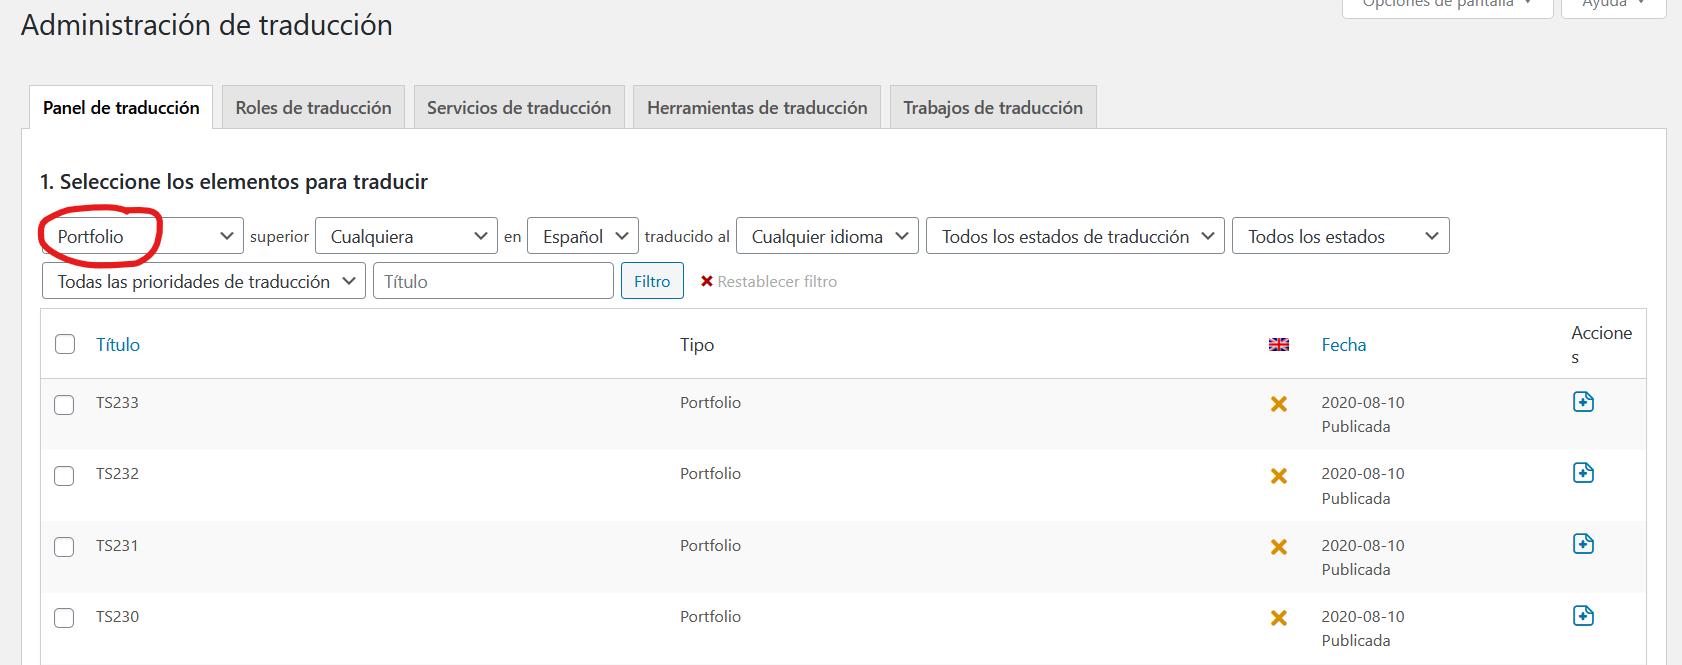This screenshot has width=1682, height=665.
Task: Check the TS232 row checkbox
Action: click(64, 476)
